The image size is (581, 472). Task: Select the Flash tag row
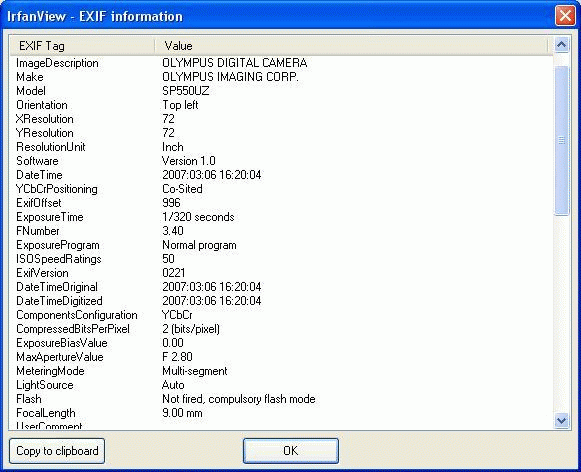281,399
